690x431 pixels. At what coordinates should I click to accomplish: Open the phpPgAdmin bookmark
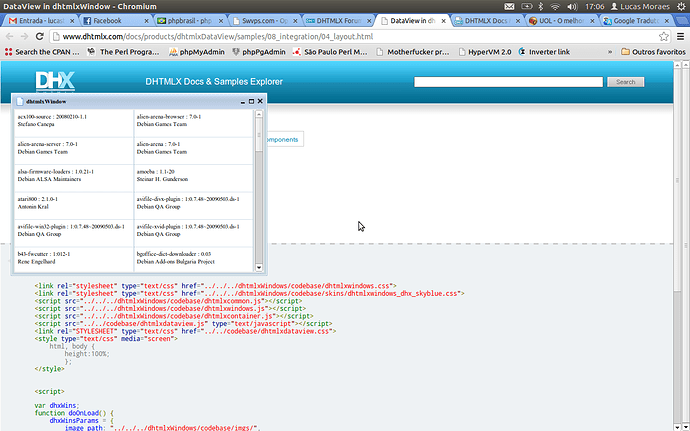[x=259, y=52]
